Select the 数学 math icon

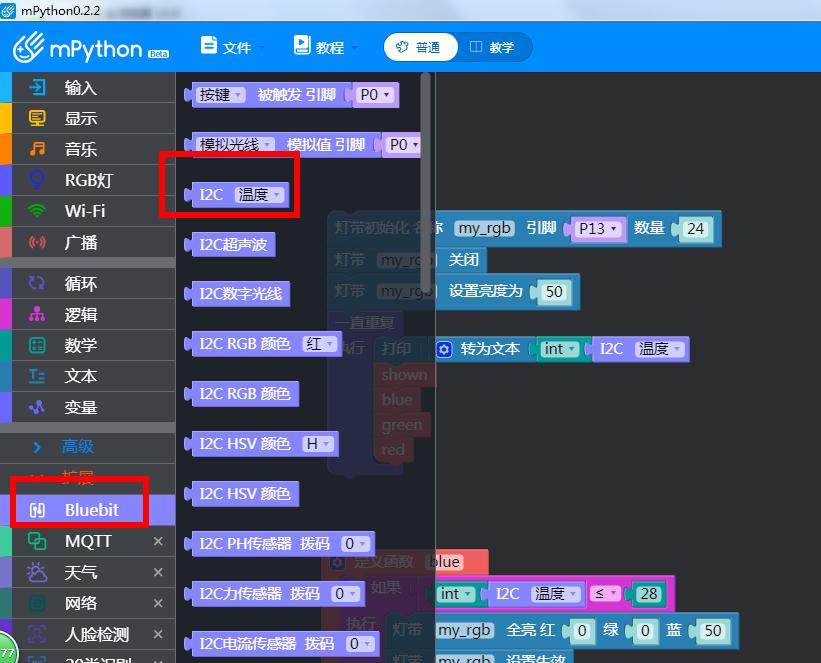pyautogui.click(x=37, y=345)
